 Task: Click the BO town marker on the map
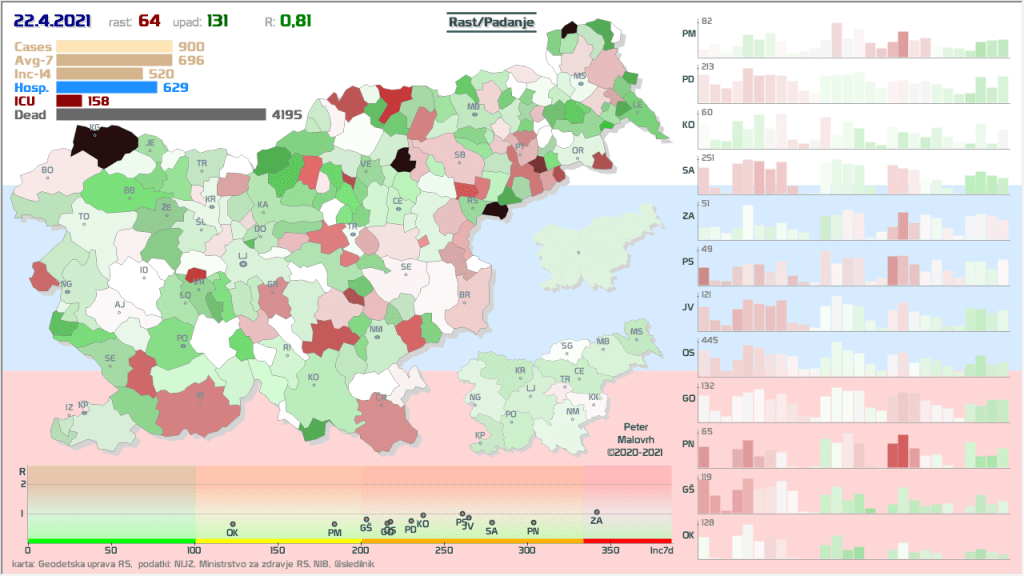(47, 171)
